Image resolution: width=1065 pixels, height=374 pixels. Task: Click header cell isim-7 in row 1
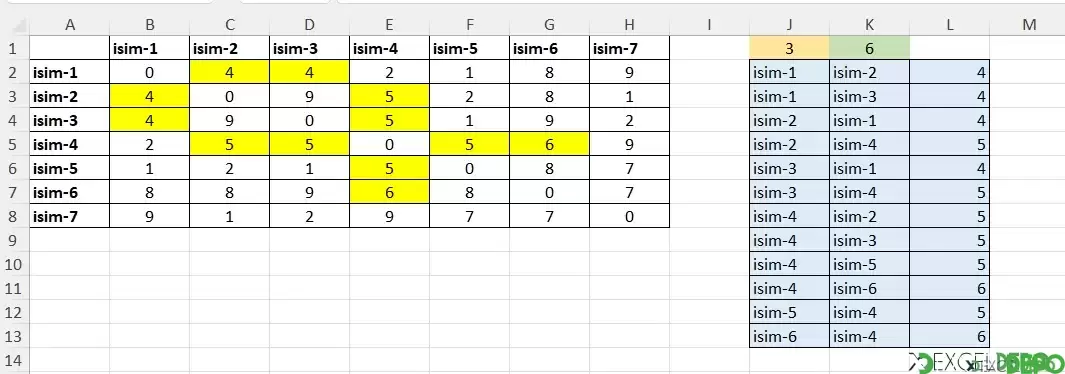click(x=629, y=48)
